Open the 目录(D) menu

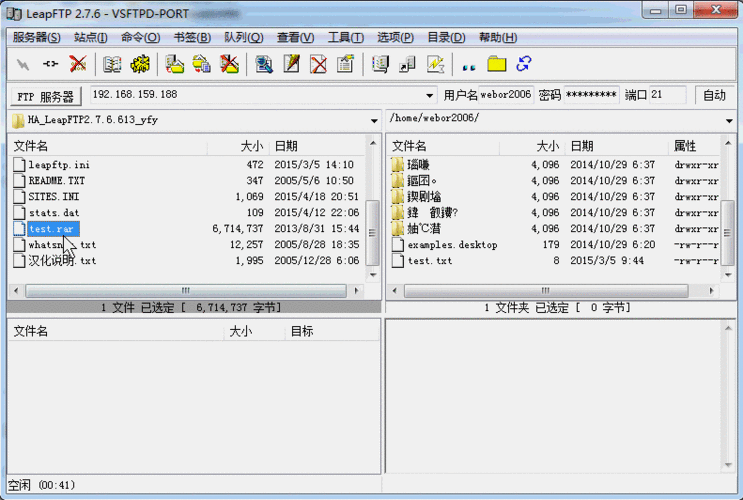pyautogui.click(x=446, y=37)
